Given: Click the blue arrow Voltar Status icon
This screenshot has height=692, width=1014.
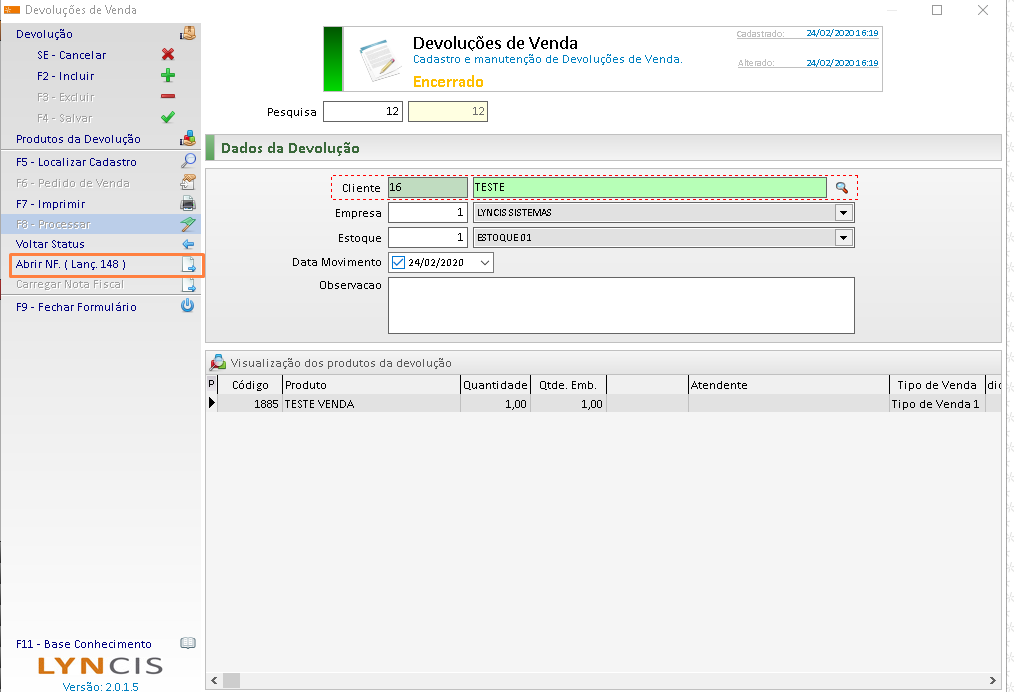Looking at the screenshot, I should click(187, 244).
